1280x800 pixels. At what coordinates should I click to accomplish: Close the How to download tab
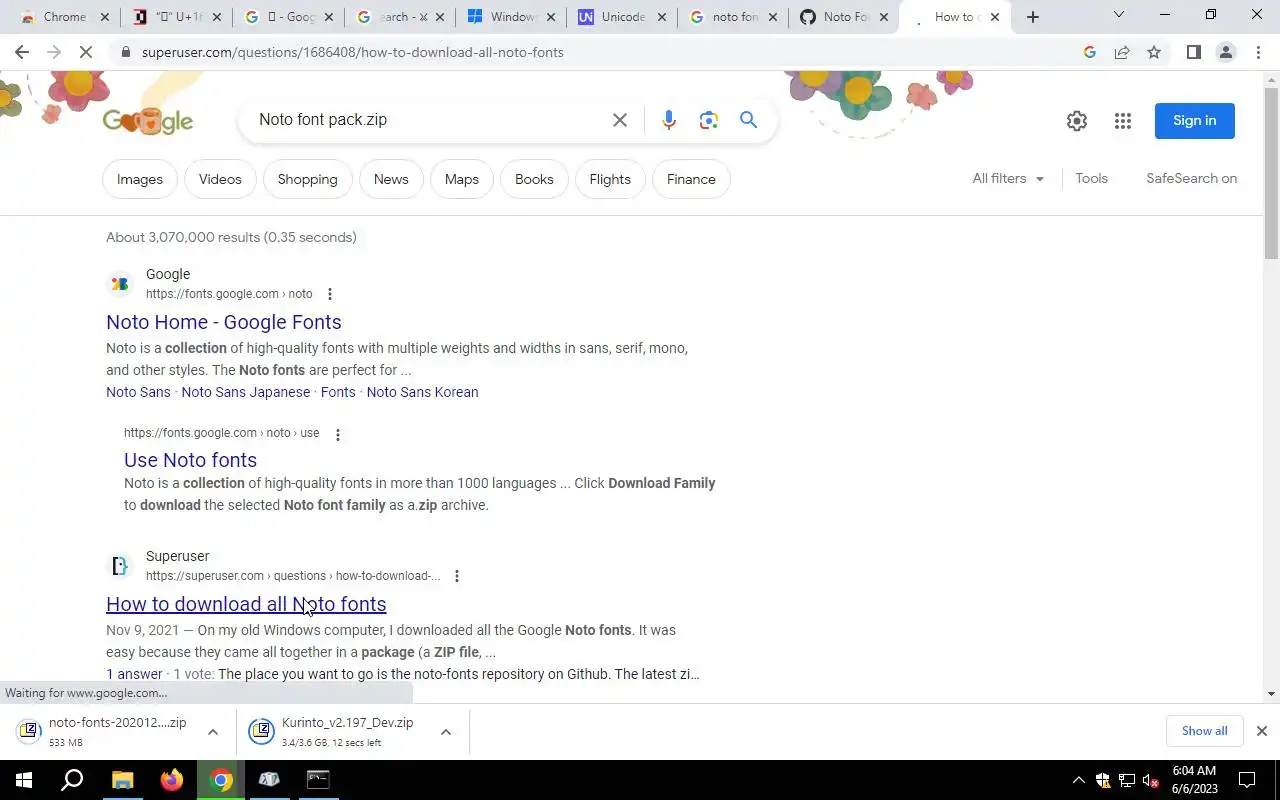click(994, 17)
